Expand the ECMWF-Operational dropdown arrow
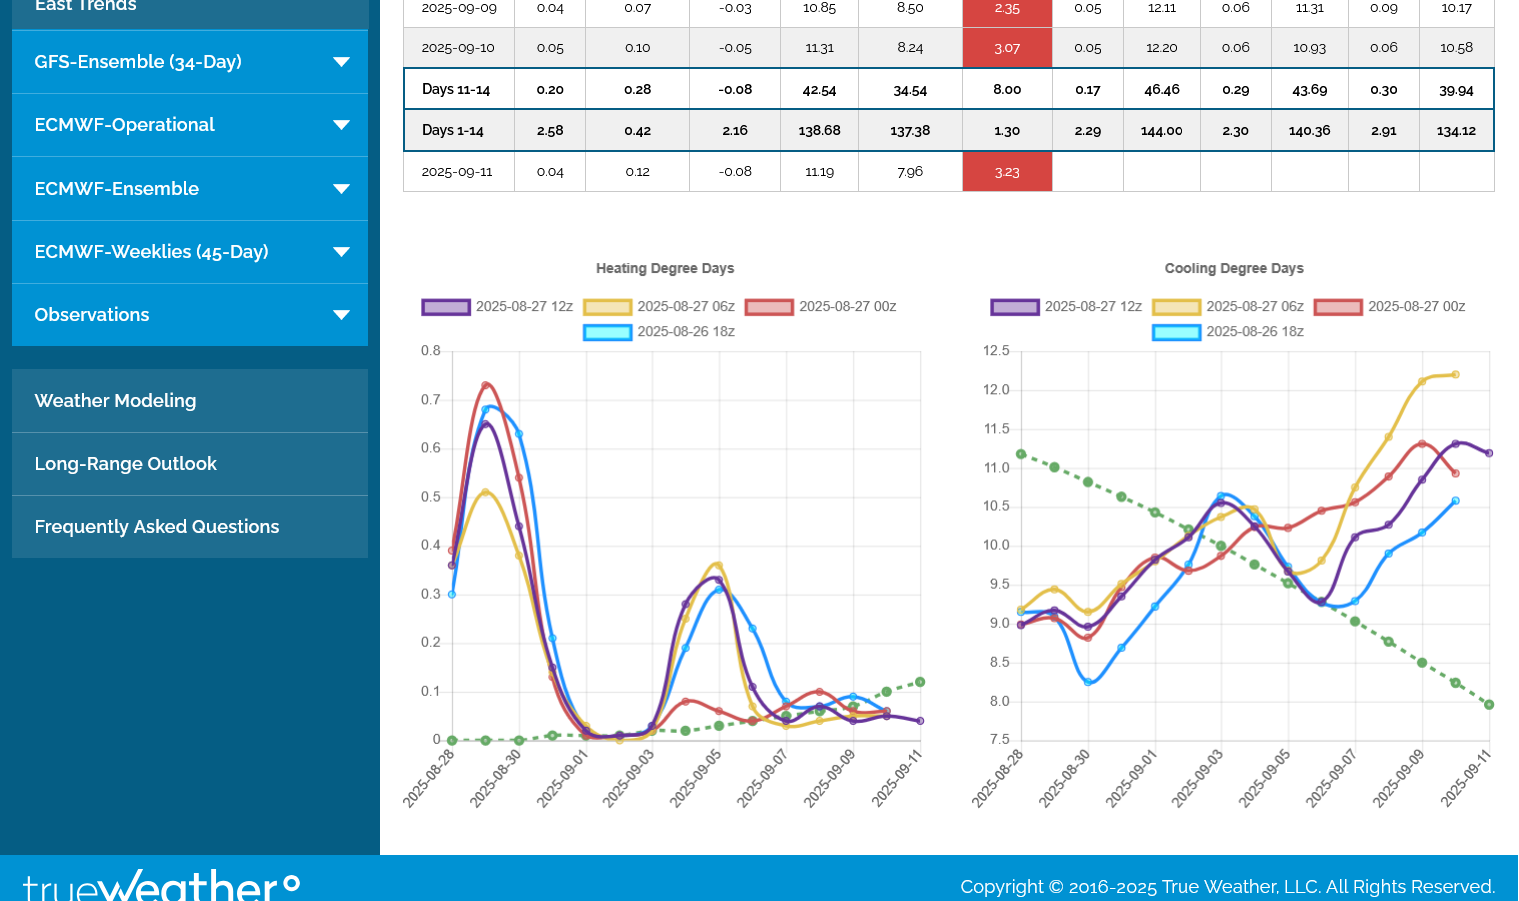 pos(341,125)
